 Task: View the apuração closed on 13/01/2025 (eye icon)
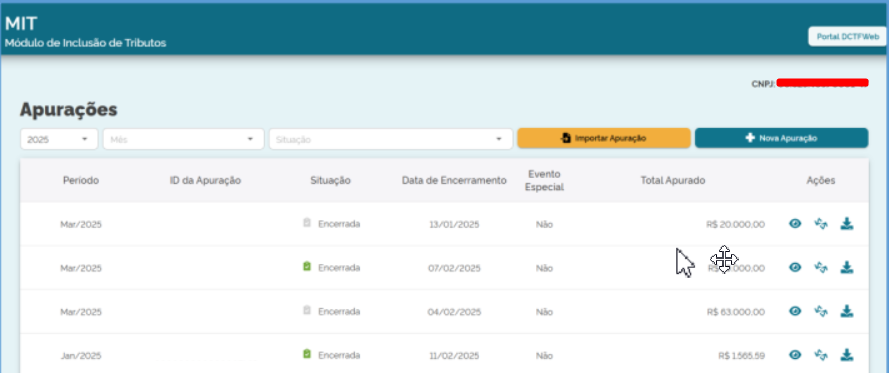tap(795, 224)
